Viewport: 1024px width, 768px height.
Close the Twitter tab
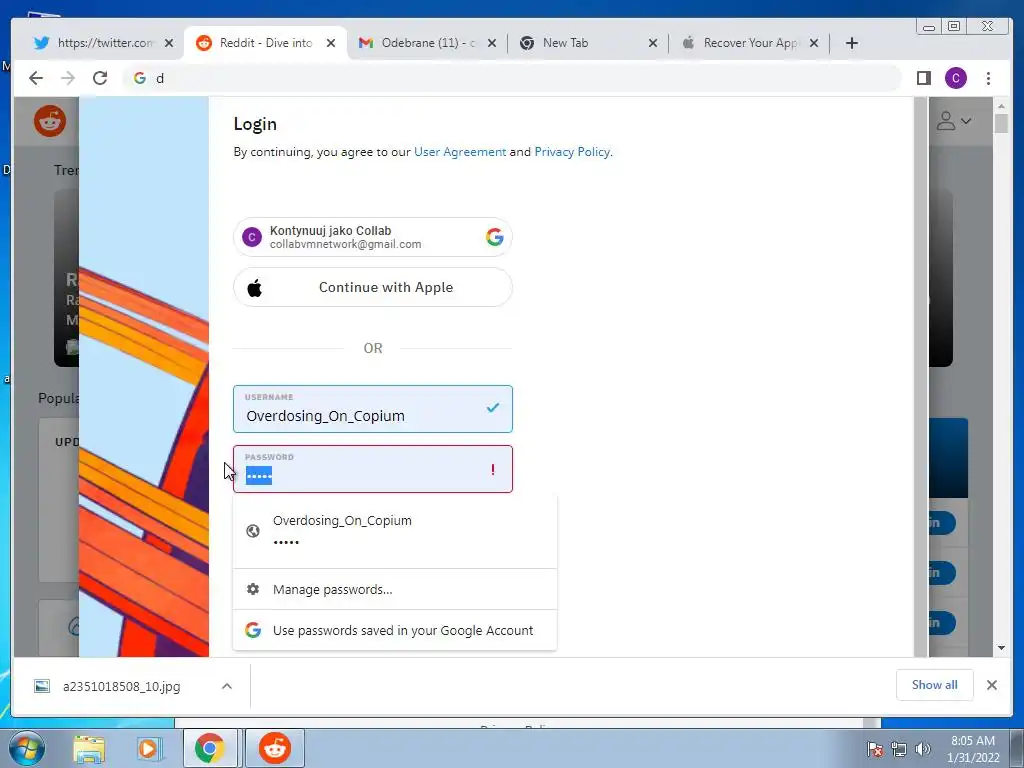click(168, 43)
